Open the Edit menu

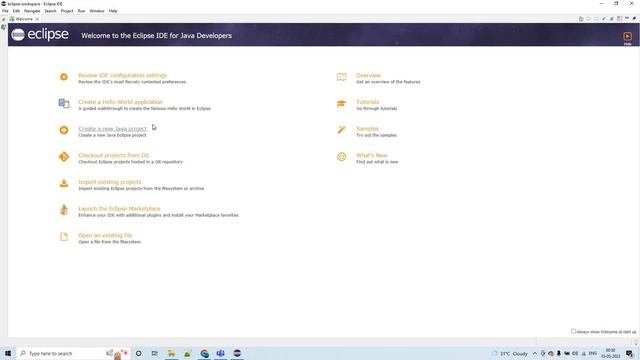pyautogui.click(x=16, y=11)
